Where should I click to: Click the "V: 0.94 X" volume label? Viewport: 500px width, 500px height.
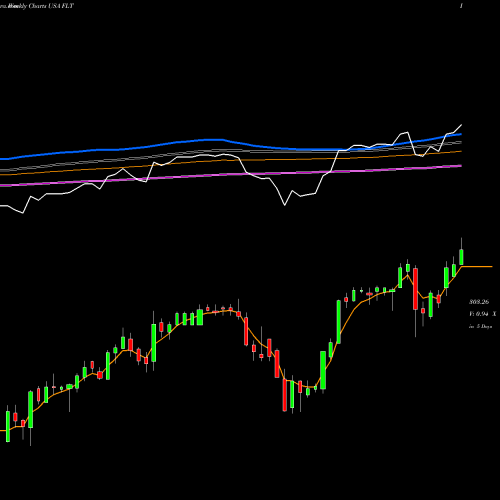pos(482,314)
